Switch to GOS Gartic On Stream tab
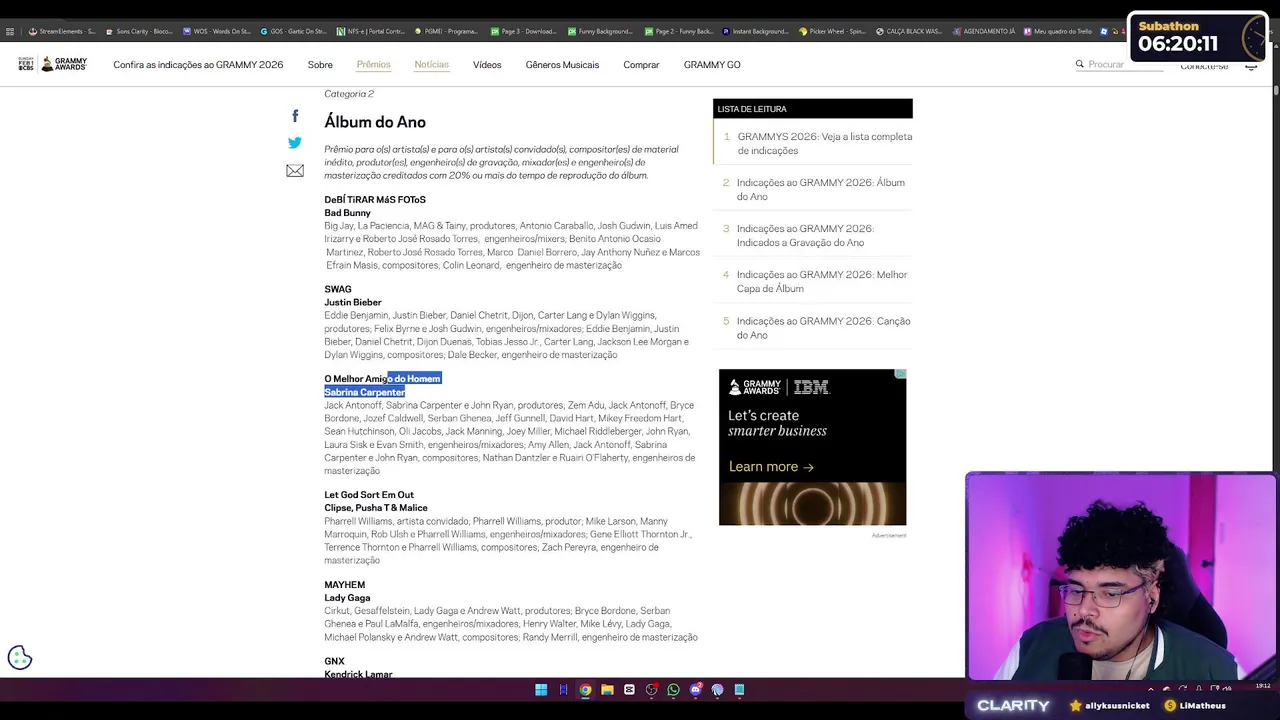Image resolution: width=1280 pixels, height=720 pixels. click(x=294, y=31)
